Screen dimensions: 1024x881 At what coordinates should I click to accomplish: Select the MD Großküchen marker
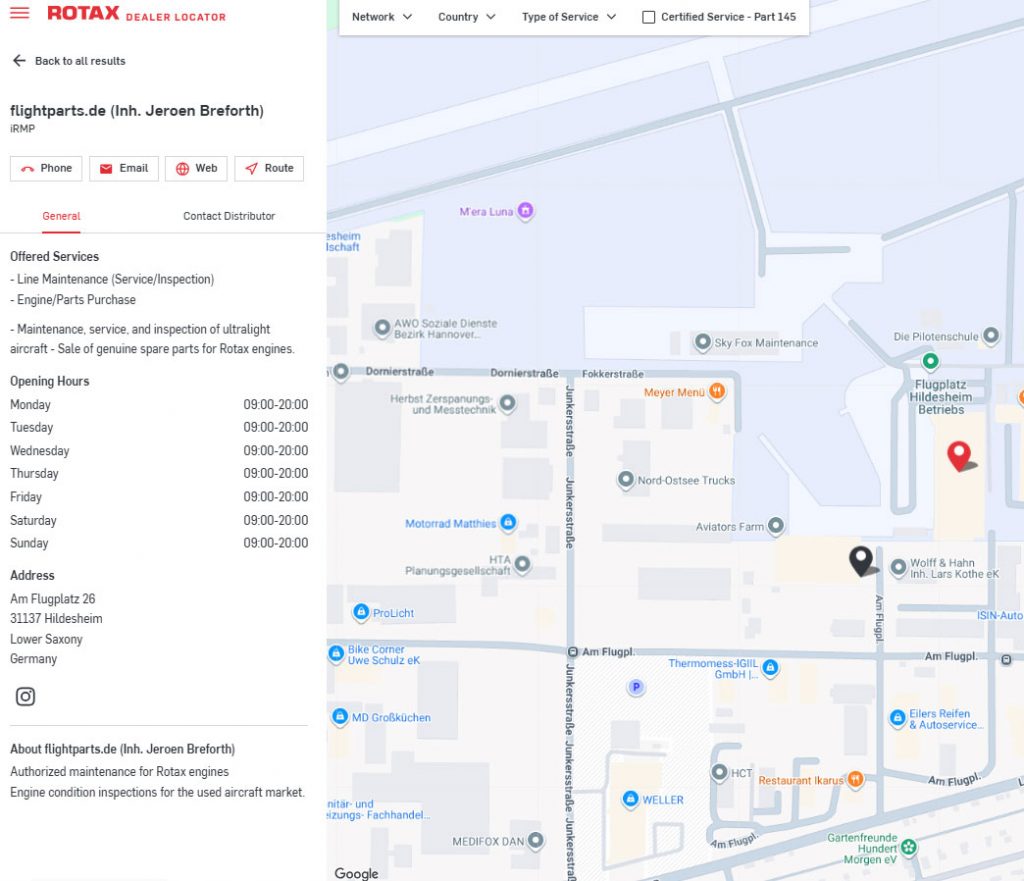tap(340, 716)
